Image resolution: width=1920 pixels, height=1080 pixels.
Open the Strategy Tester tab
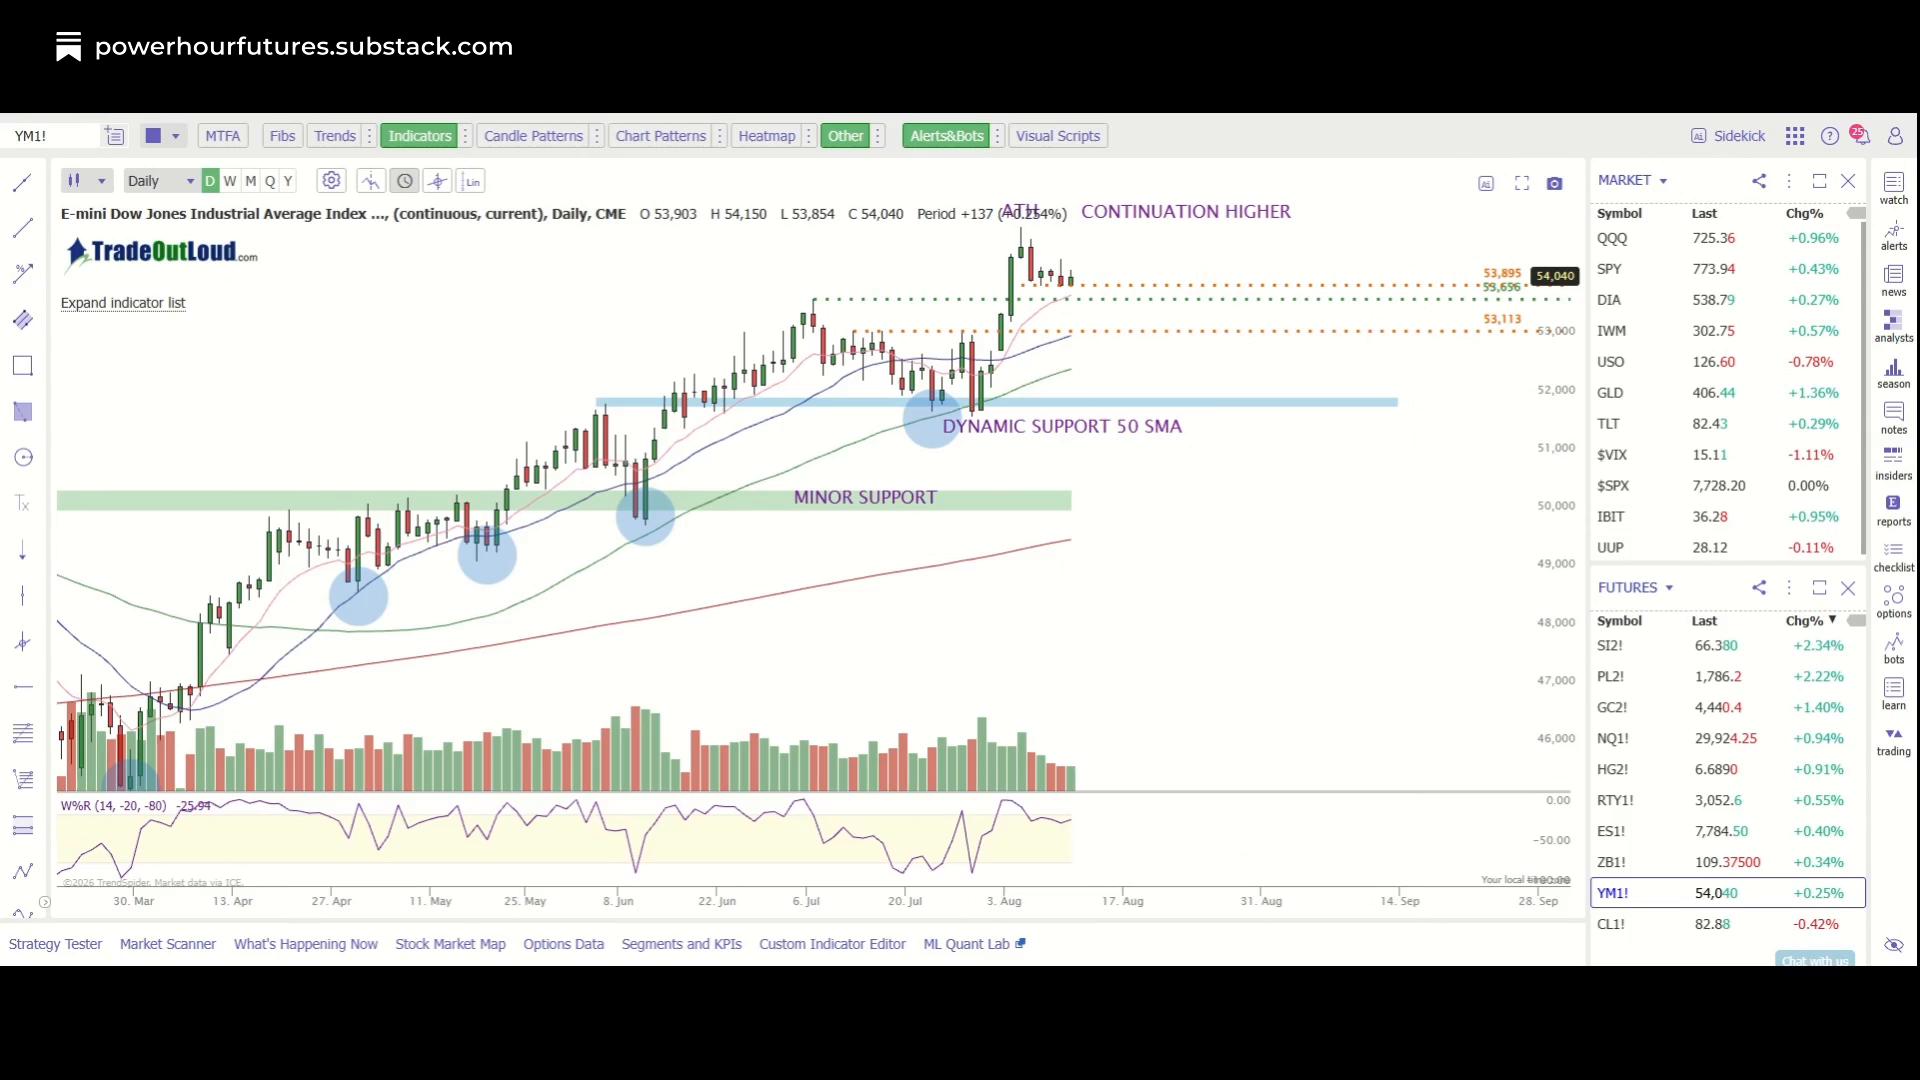click(55, 944)
